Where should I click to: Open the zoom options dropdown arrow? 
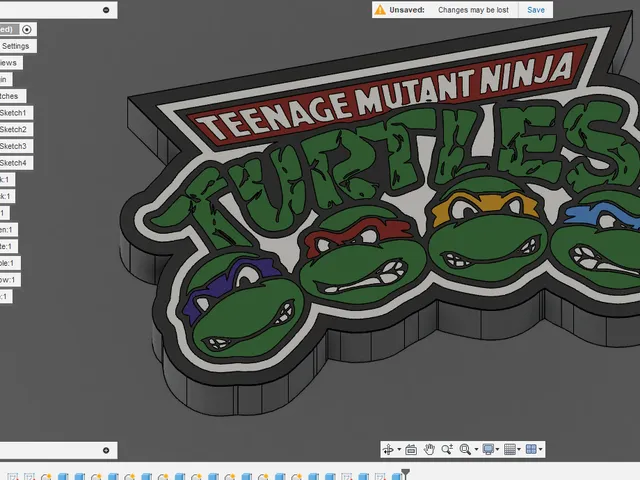[476, 449]
